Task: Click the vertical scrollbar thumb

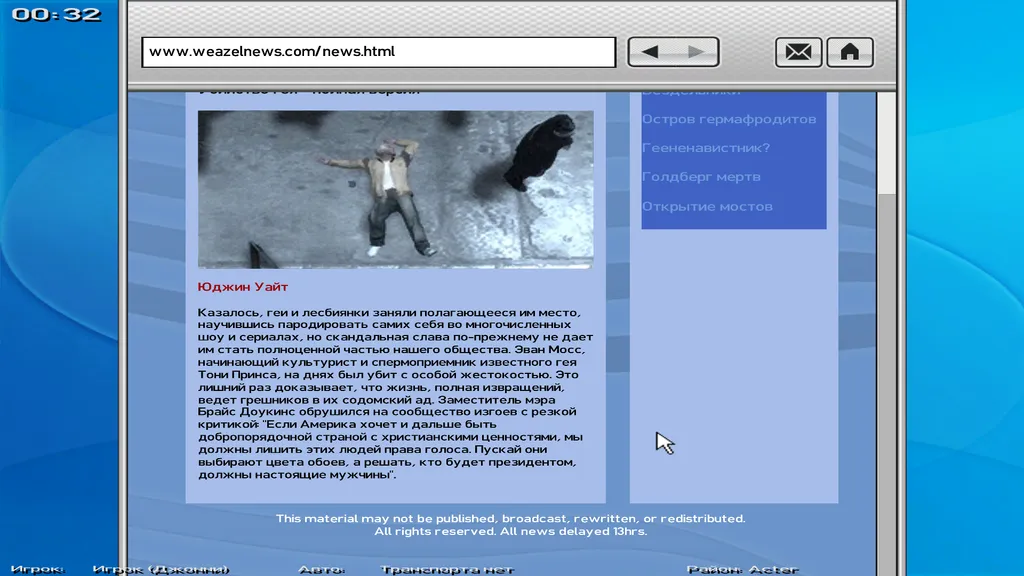Action: (887, 140)
